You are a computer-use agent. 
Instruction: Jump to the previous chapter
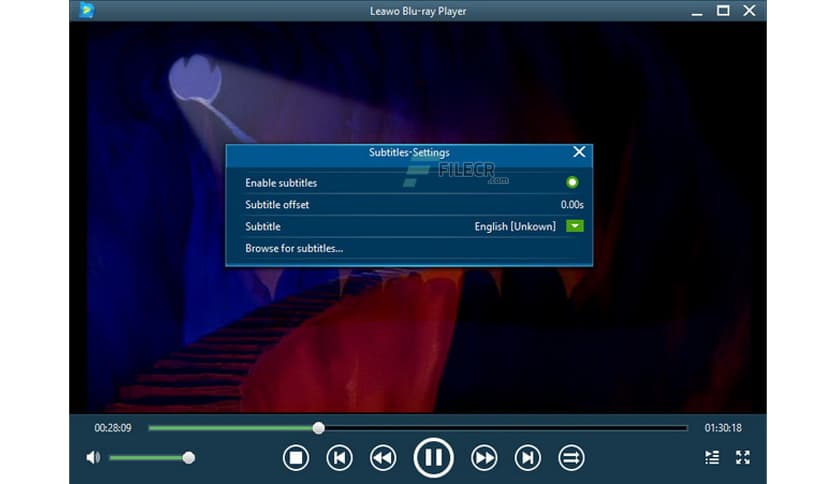340,457
